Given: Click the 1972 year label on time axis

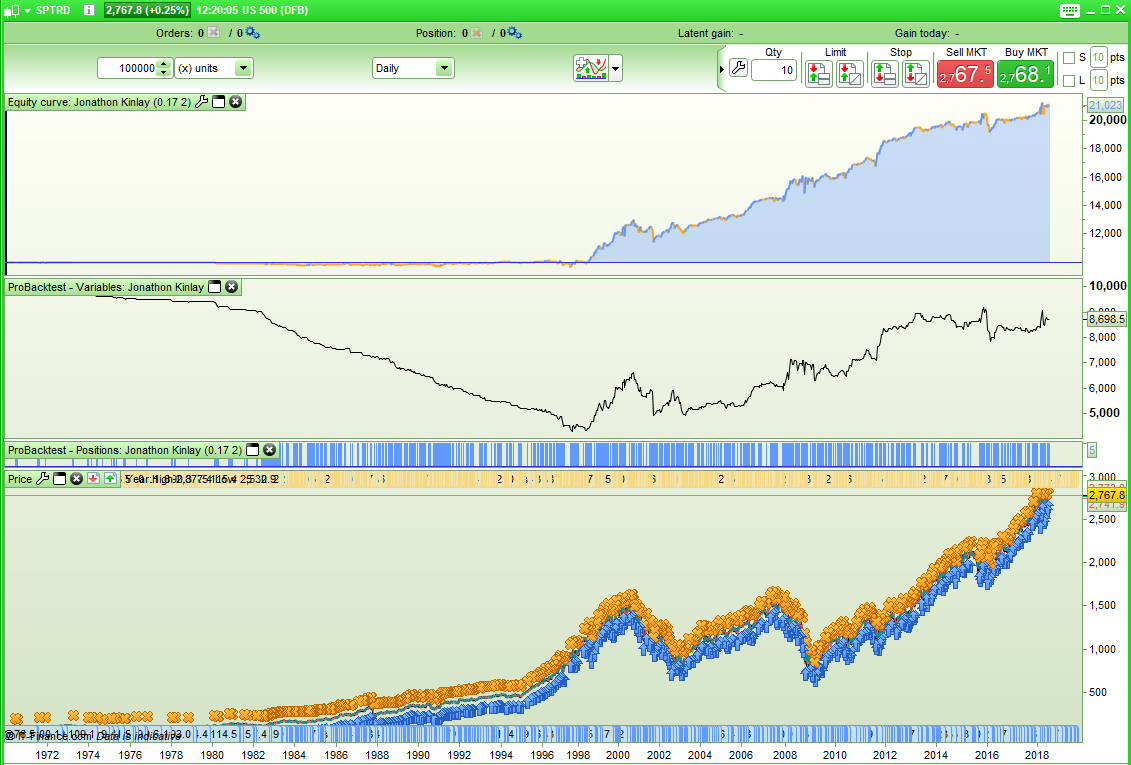Looking at the screenshot, I should (x=48, y=755).
